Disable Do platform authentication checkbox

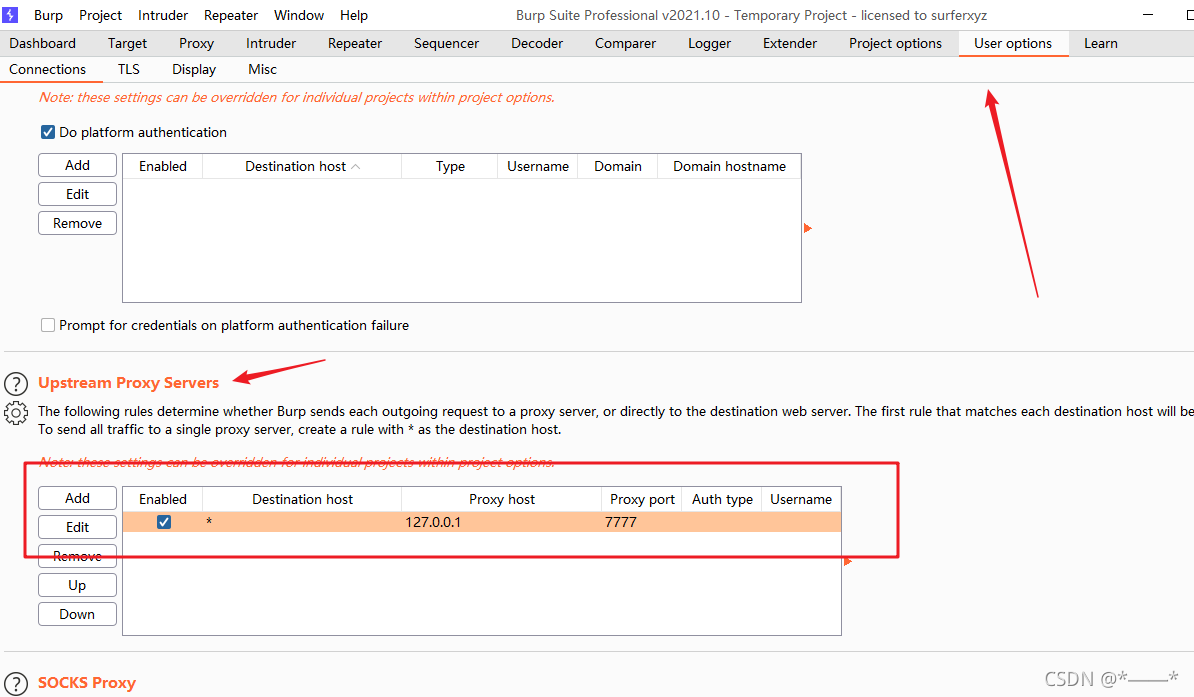tap(47, 132)
